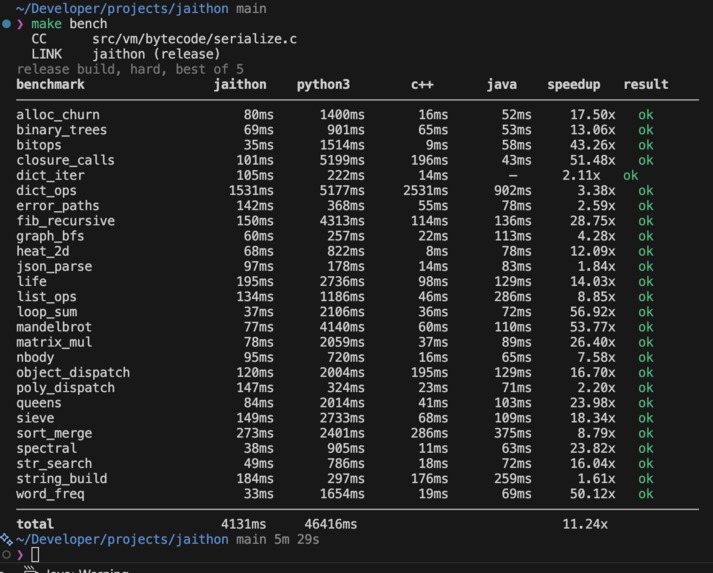This screenshot has width=713, height=573.
Task: Click the 'c++' column header
Action: tap(422, 85)
